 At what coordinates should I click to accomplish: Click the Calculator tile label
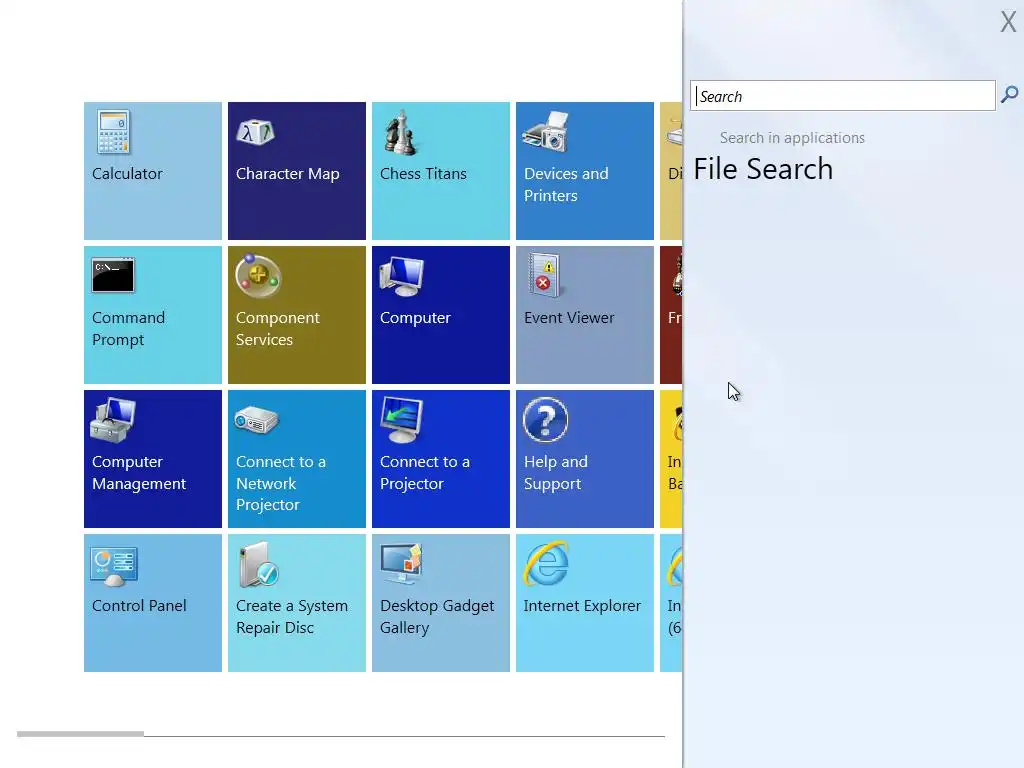[x=127, y=174]
